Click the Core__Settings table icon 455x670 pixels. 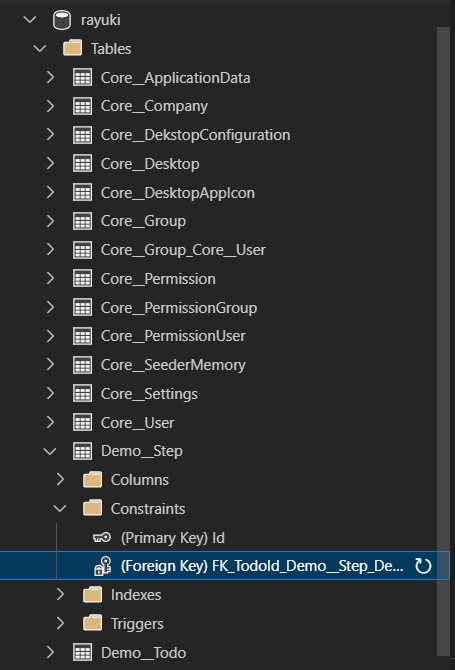click(x=82, y=394)
